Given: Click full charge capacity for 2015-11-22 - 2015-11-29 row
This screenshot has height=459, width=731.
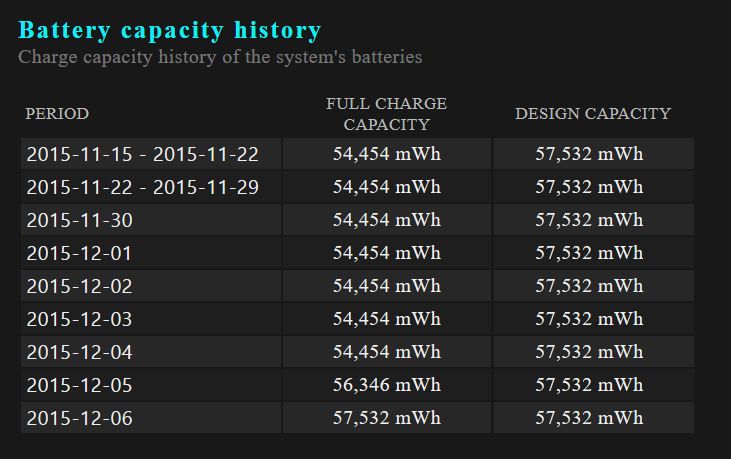Looking at the screenshot, I should click(x=386, y=187).
